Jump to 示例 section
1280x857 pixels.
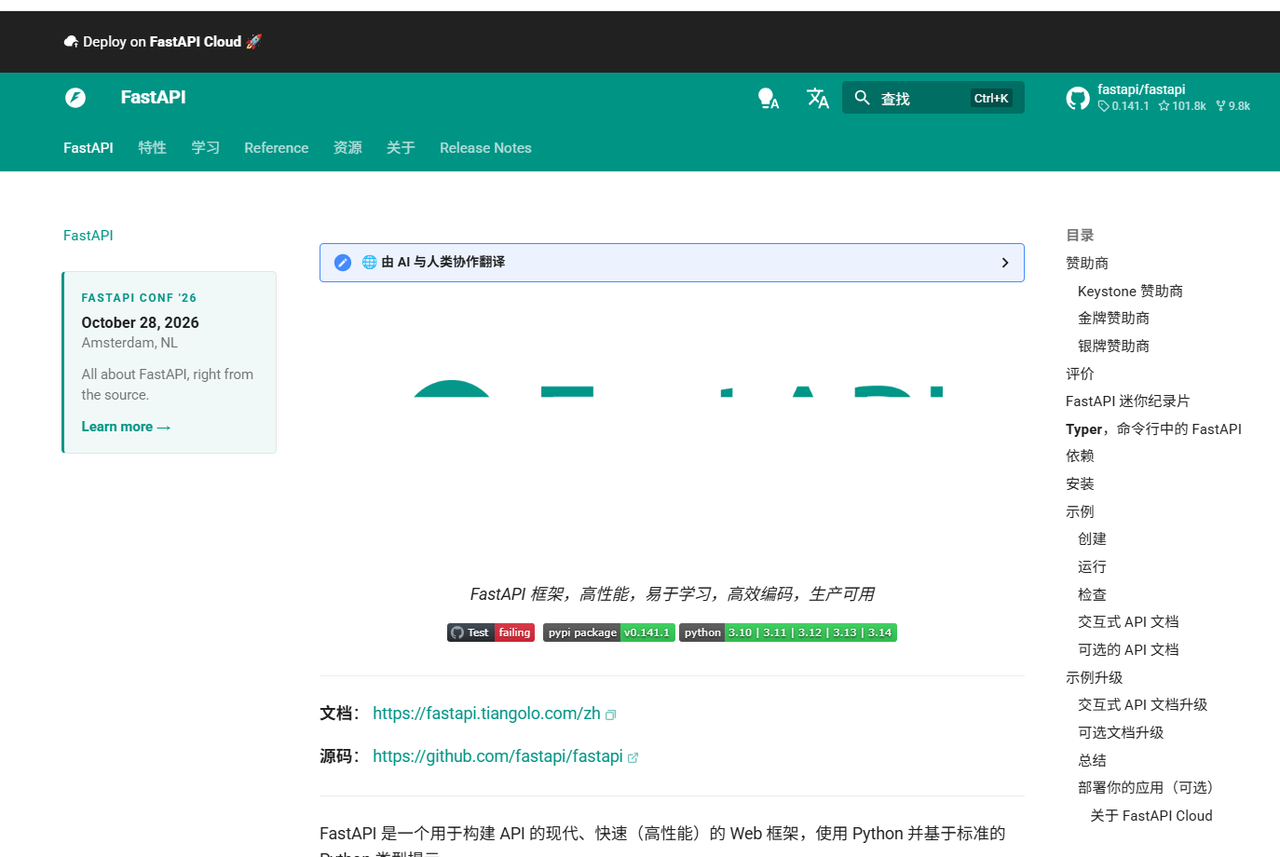[x=1080, y=511]
